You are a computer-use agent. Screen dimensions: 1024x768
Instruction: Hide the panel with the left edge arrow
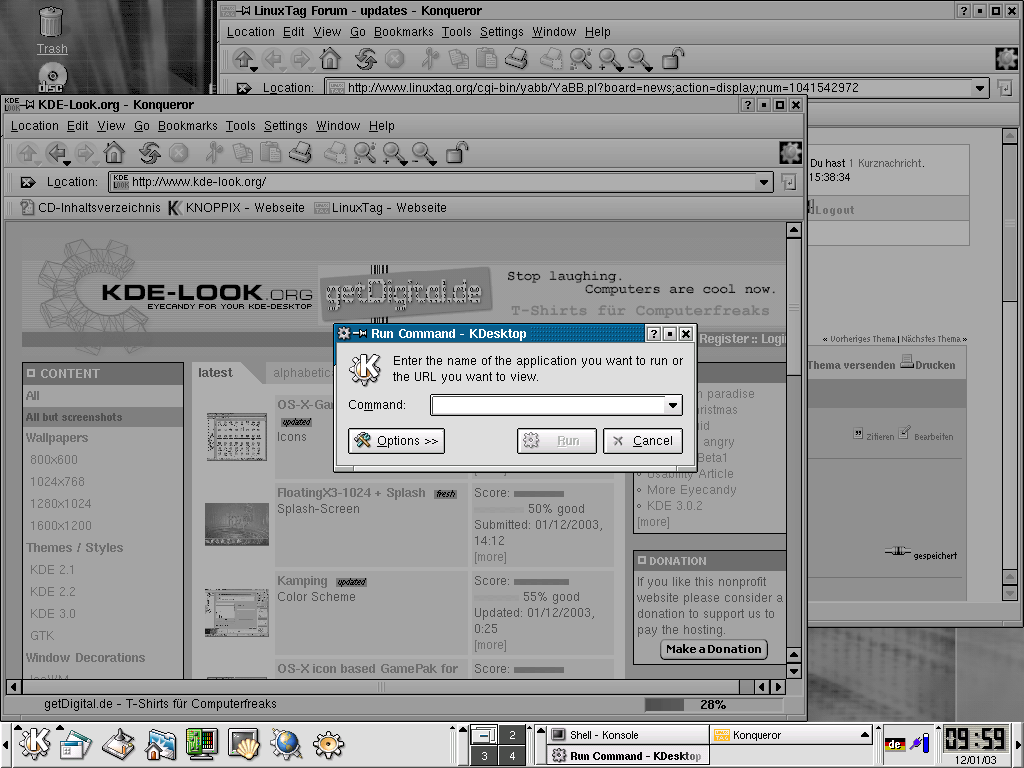click(6, 744)
